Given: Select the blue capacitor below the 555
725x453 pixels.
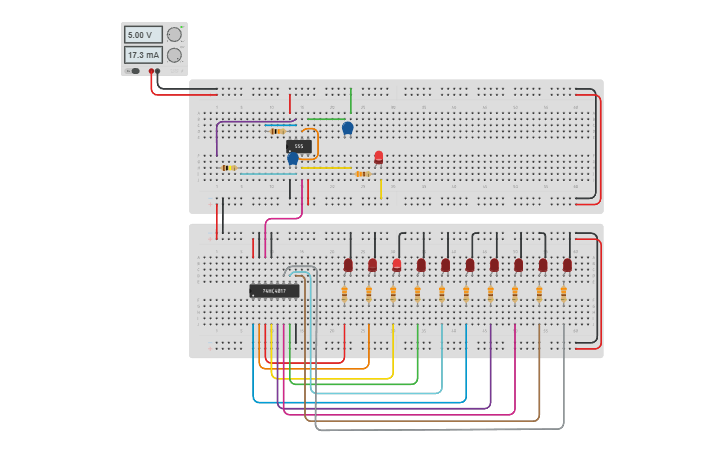Looking at the screenshot, I should point(293,160).
